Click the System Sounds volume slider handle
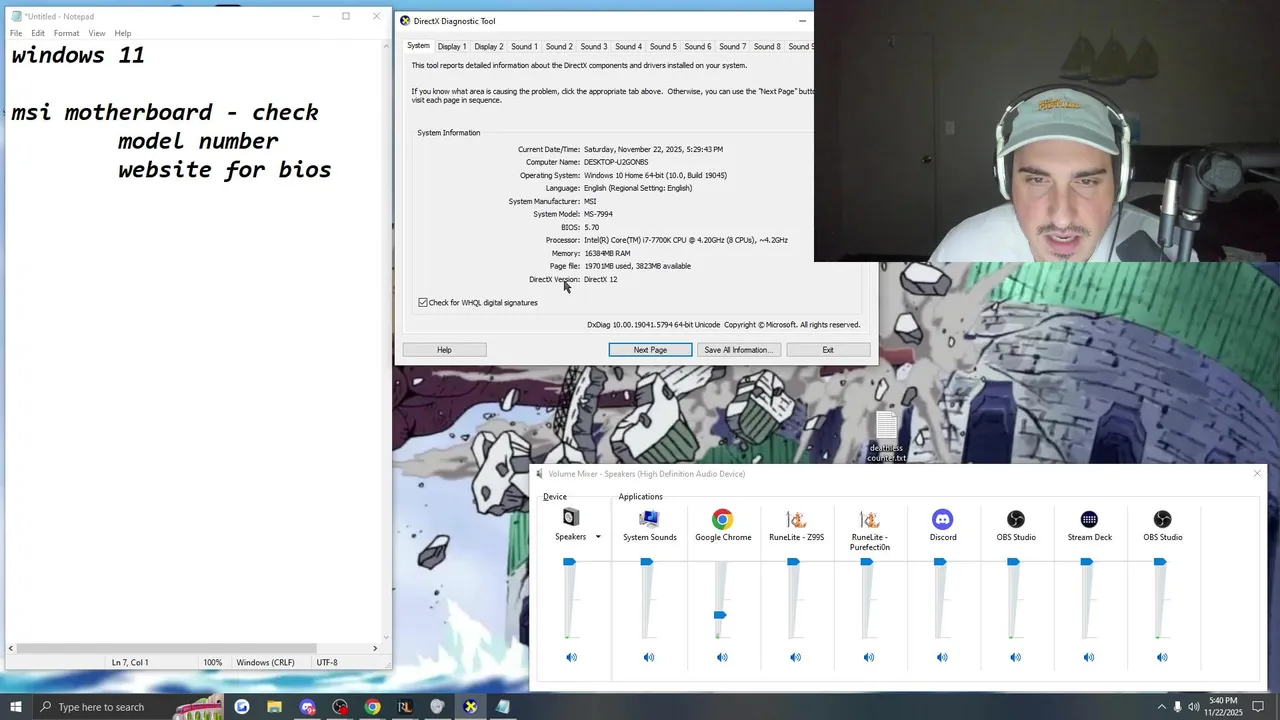Image resolution: width=1280 pixels, height=720 pixels. (x=647, y=562)
